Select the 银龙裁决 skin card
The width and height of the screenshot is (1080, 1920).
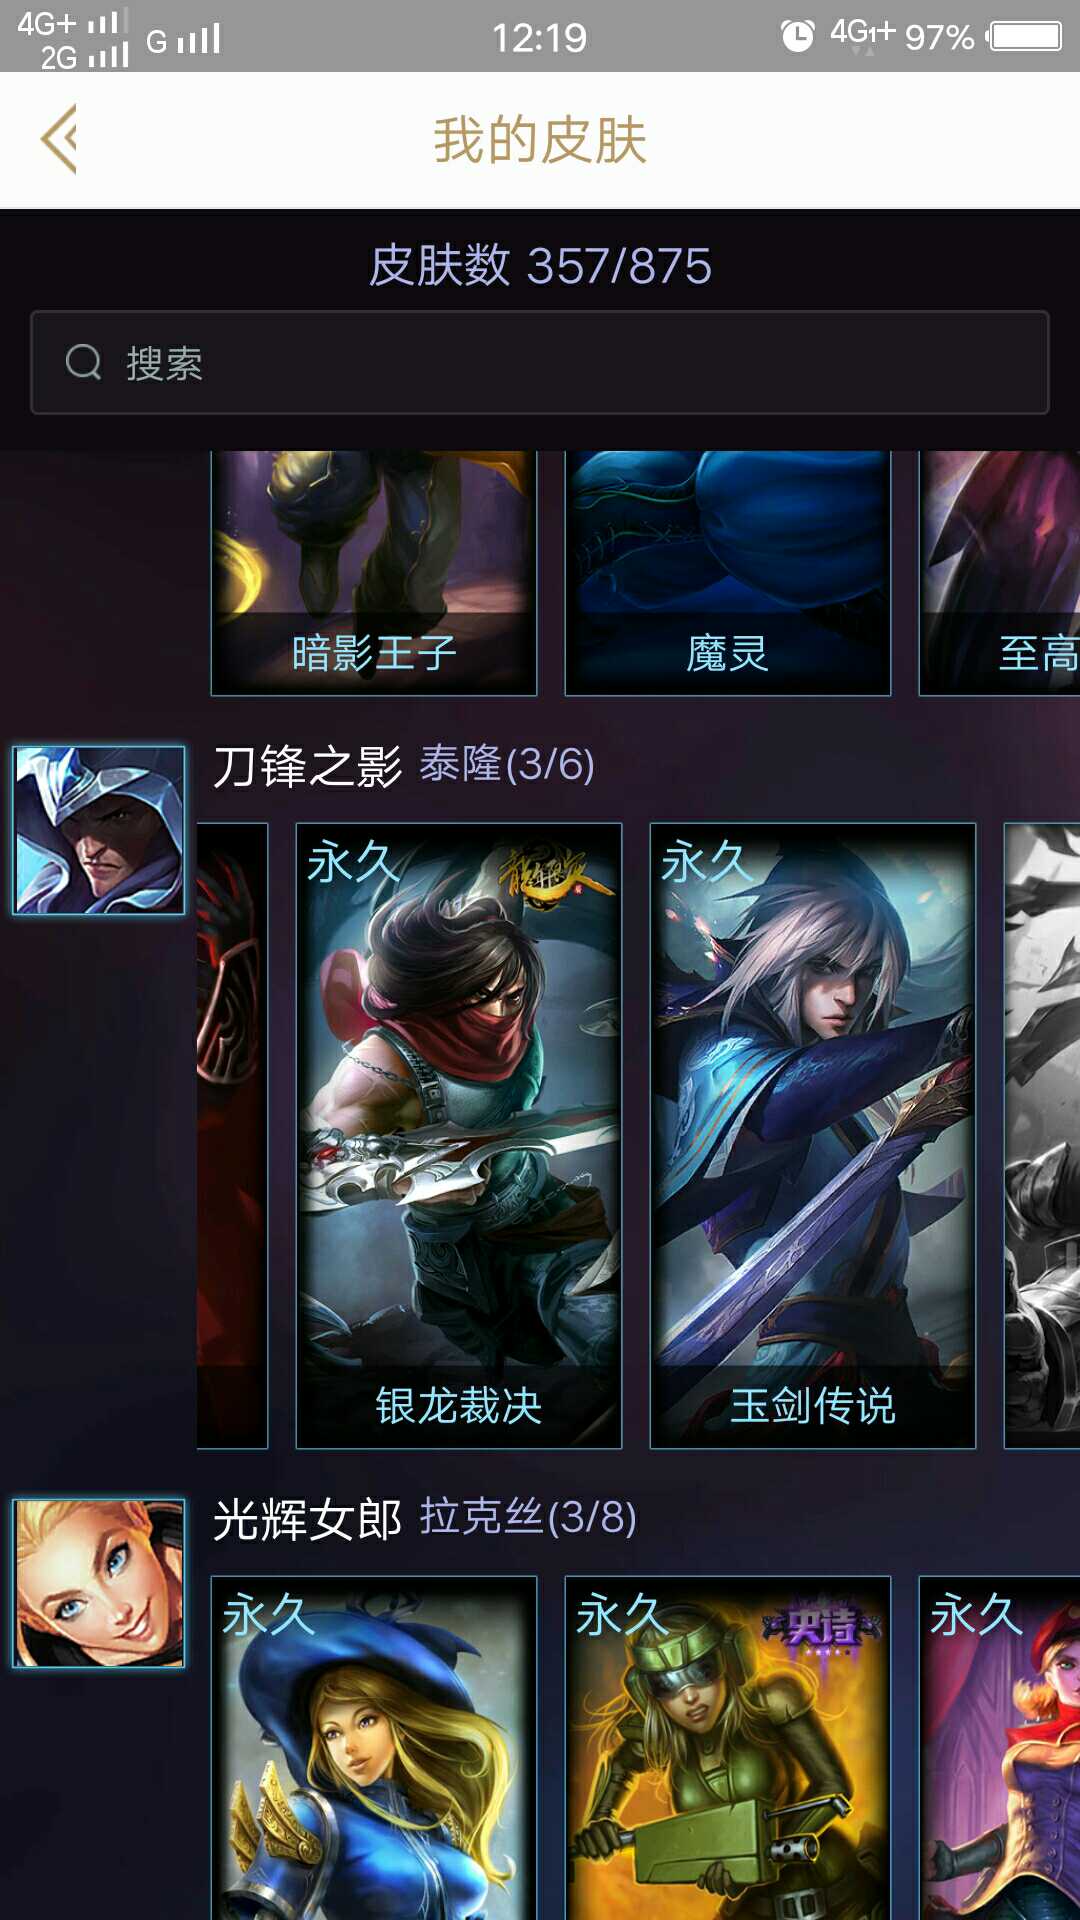(x=459, y=1135)
